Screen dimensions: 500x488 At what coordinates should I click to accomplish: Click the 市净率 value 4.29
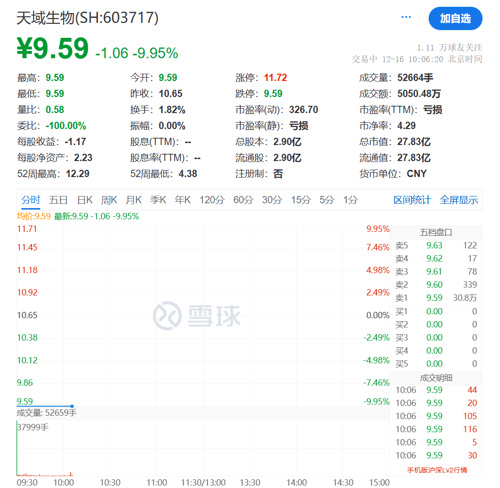[x=406, y=126]
